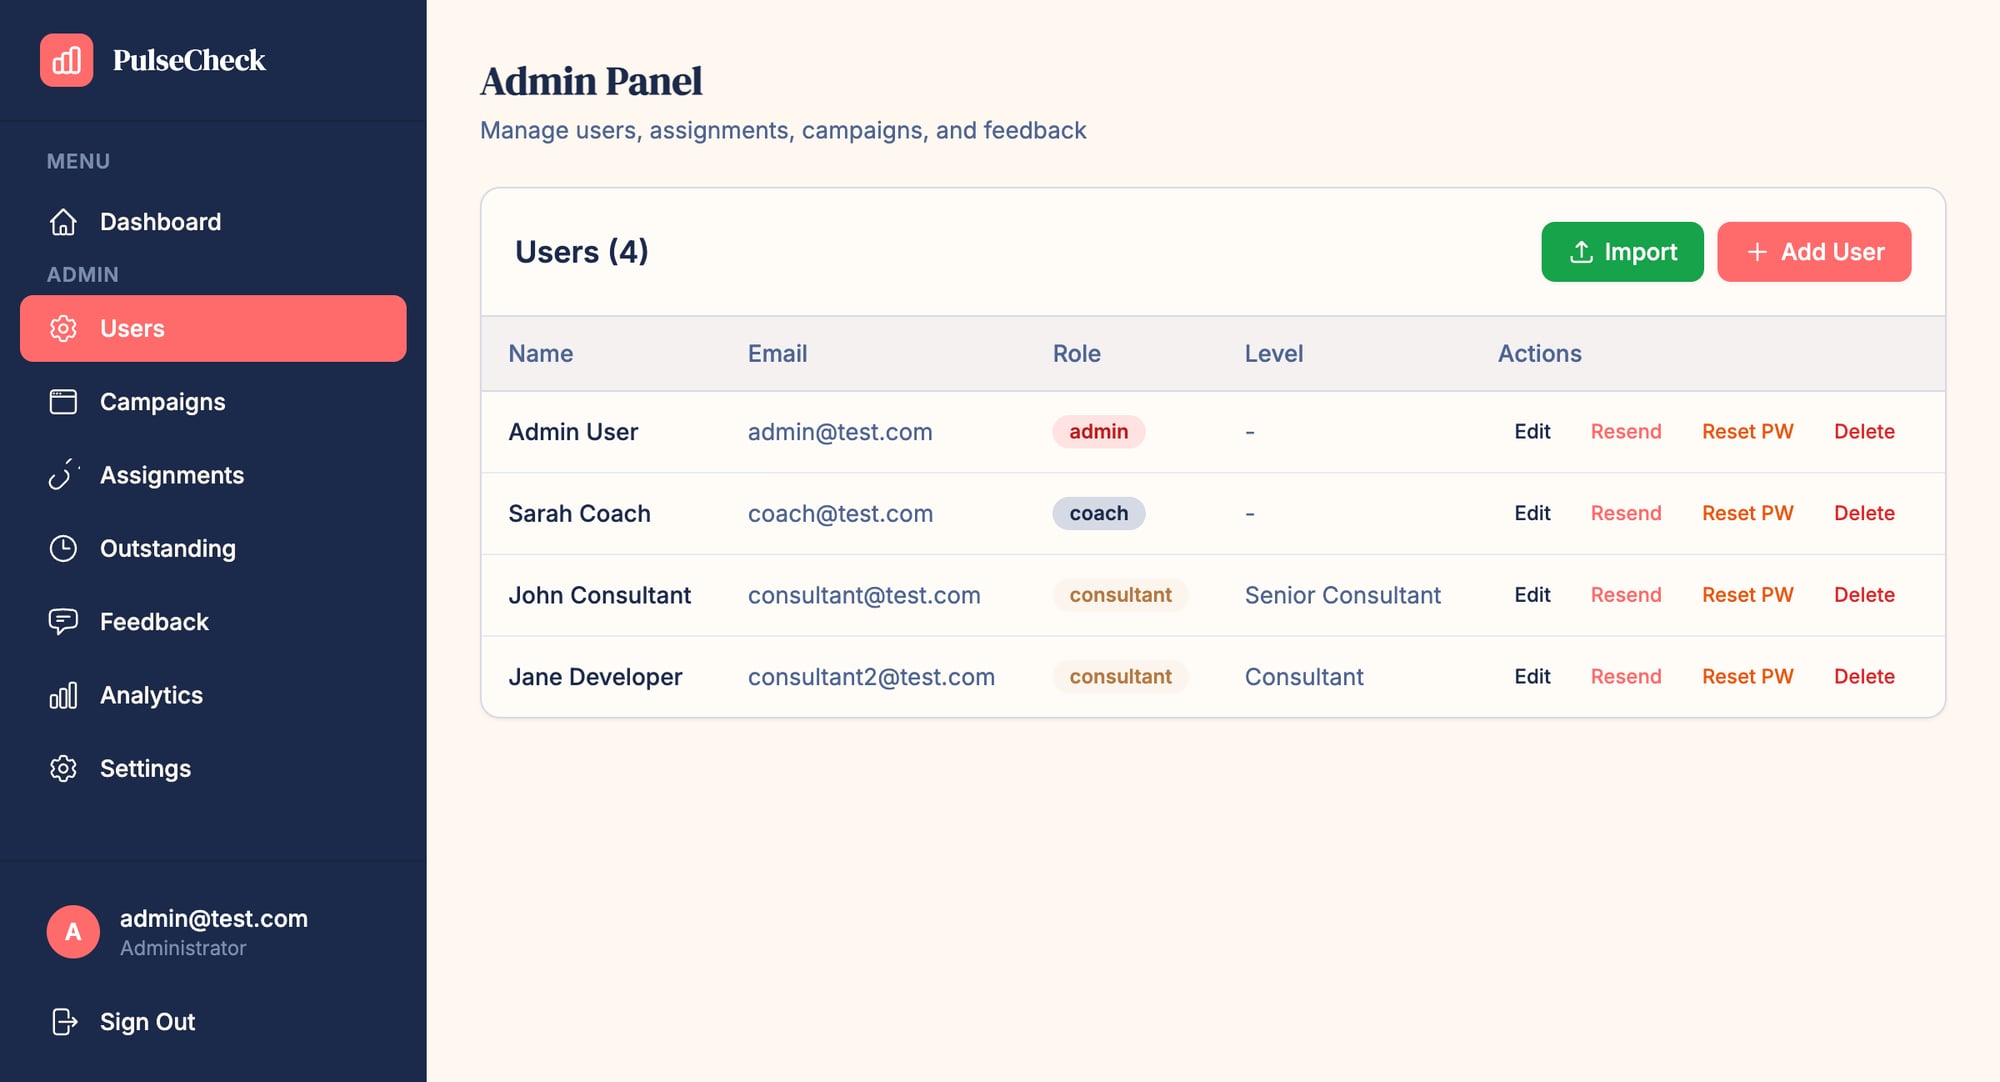2000x1082 pixels.
Task: Click the upload icon on the Import button
Action: [1580, 252]
